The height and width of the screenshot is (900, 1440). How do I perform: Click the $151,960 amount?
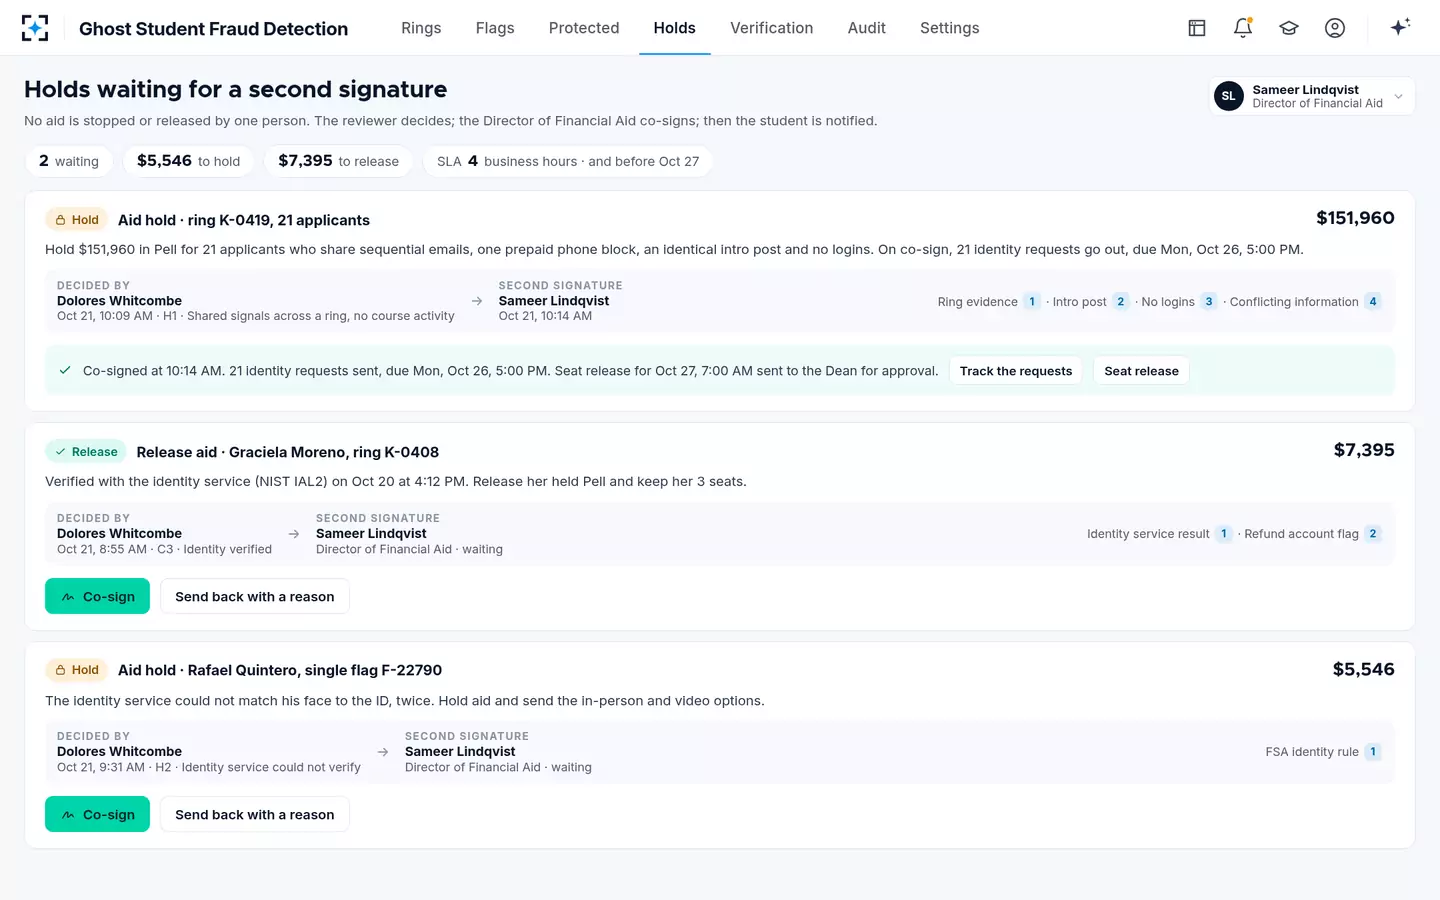pos(1355,218)
